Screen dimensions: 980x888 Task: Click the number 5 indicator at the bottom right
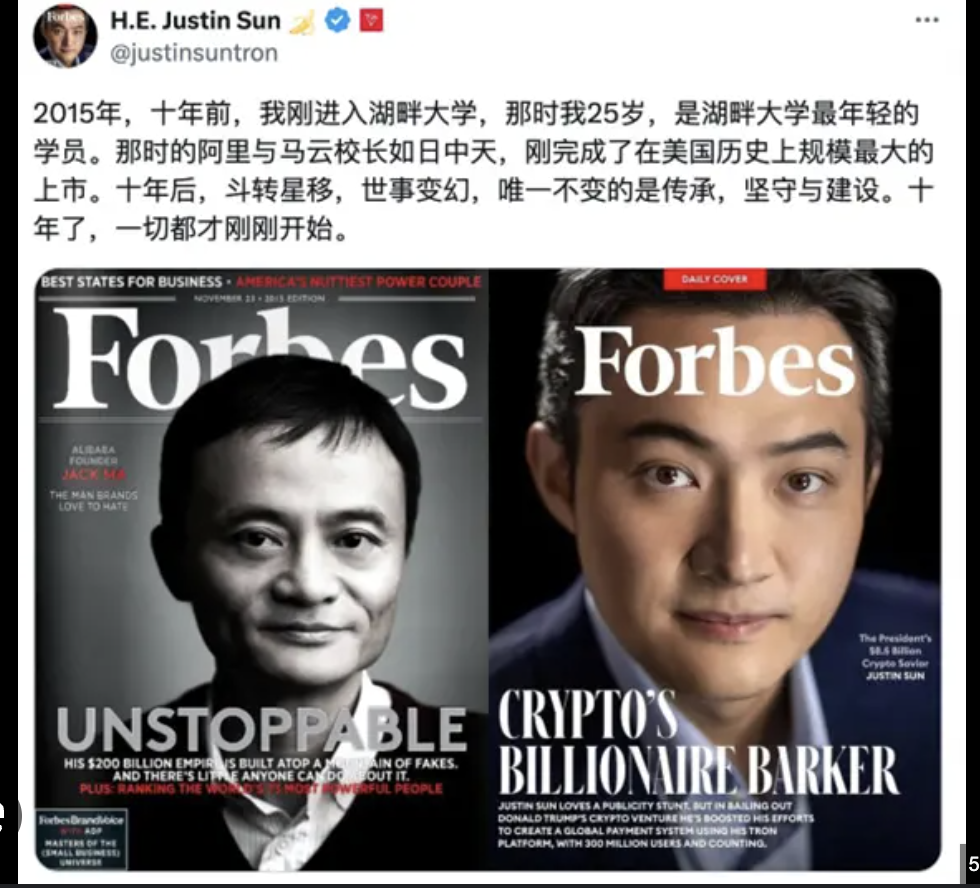point(971,864)
